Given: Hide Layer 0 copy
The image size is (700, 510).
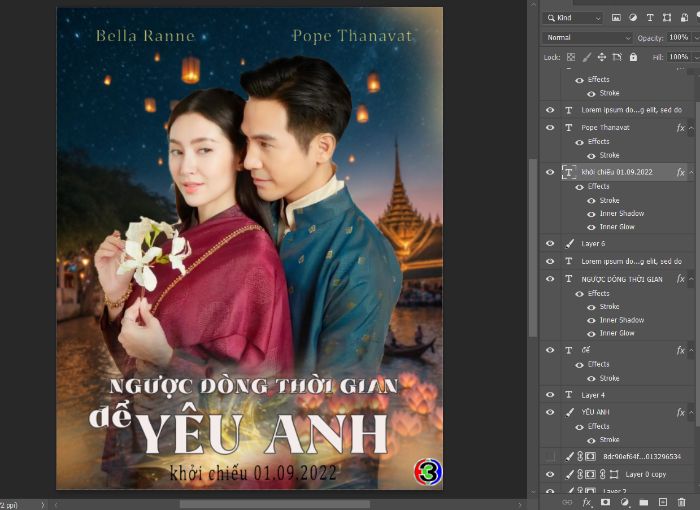Looking at the screenshot, I should coord(550,474).
